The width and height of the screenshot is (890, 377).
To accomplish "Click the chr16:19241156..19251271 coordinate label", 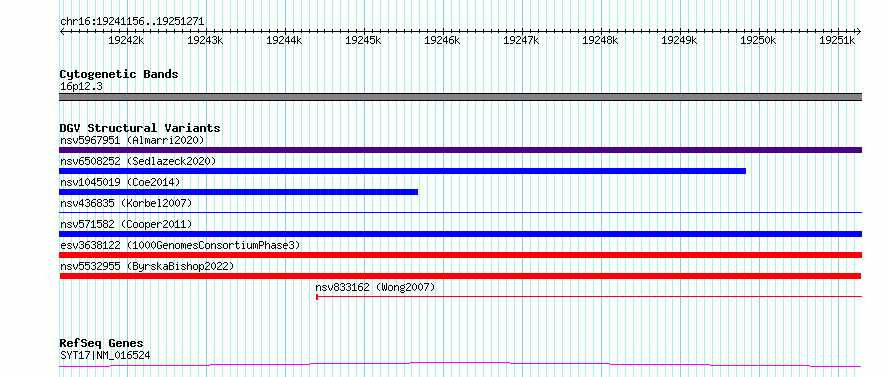I will (132, 22).
